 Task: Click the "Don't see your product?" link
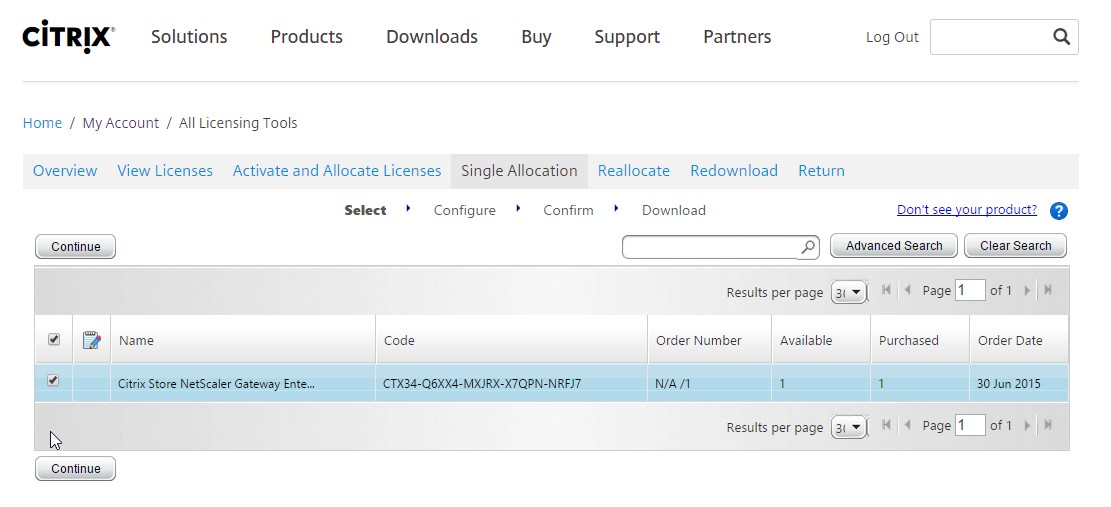(966, 210)
